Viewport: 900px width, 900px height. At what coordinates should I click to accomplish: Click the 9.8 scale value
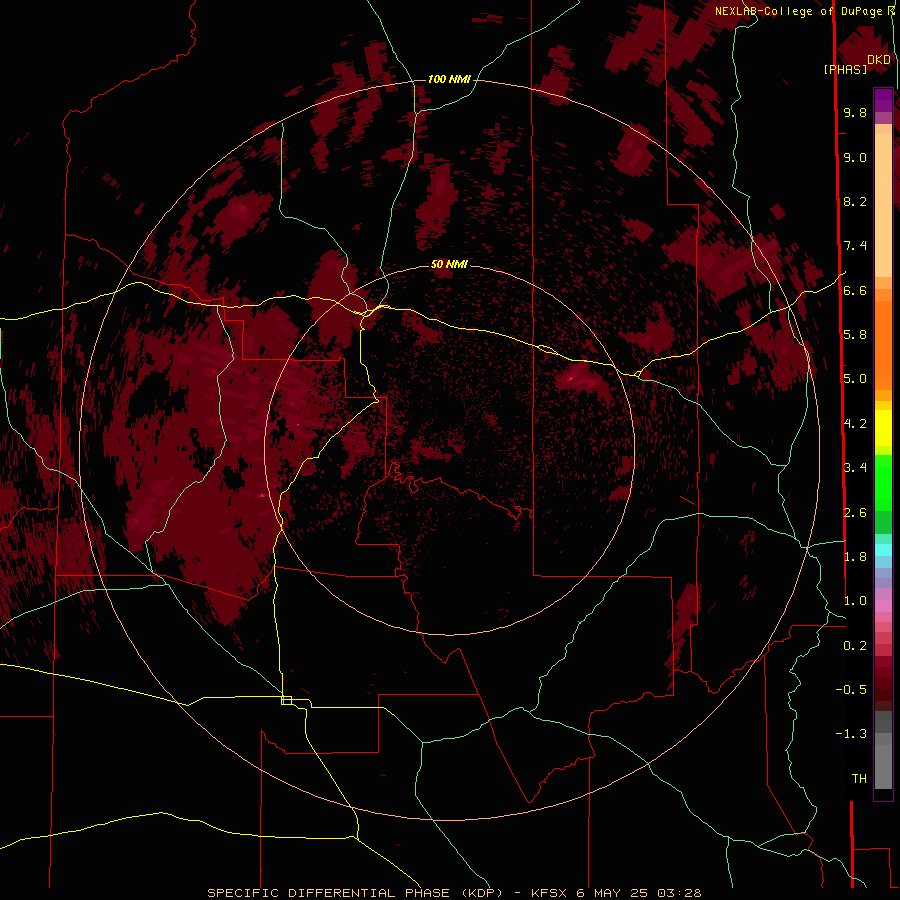(x=855, y=113)
